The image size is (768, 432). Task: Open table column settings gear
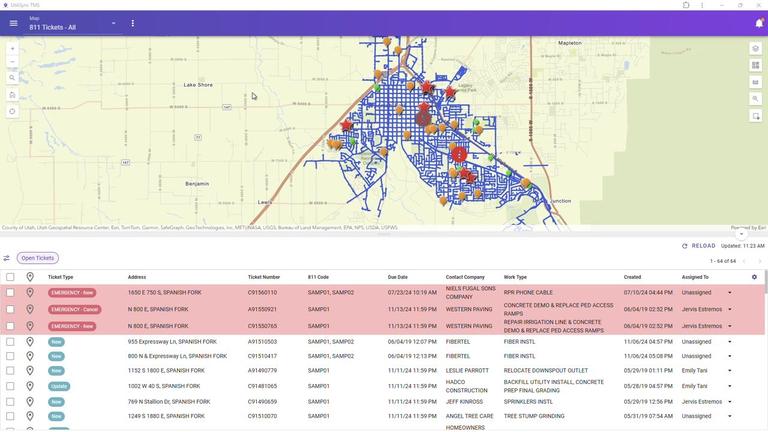(755, 277)
